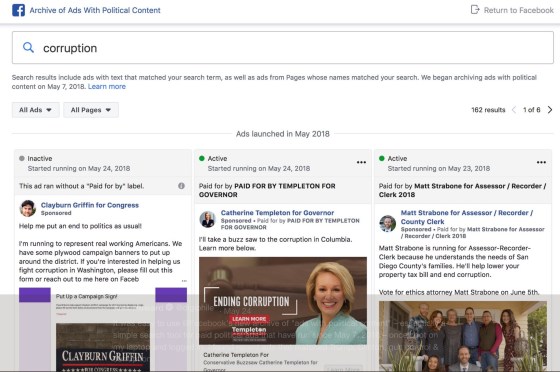Viewport: 560px width, 372px height.
Task: Click Clayburn Griffin profile picture
Action: click(x=28, y=208)
